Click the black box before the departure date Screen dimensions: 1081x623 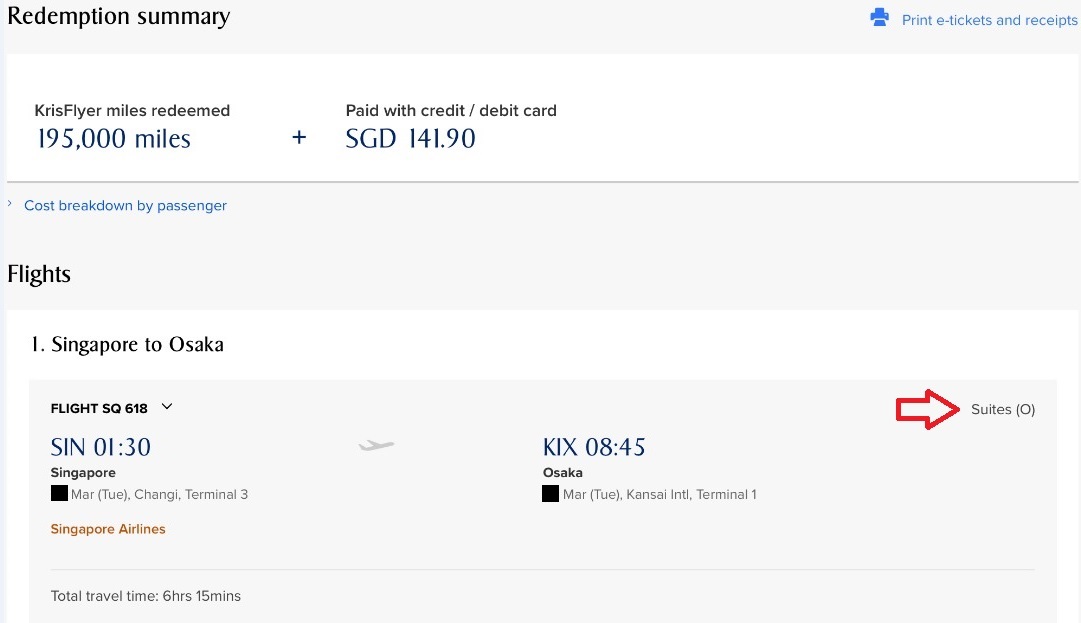point(59,494)
